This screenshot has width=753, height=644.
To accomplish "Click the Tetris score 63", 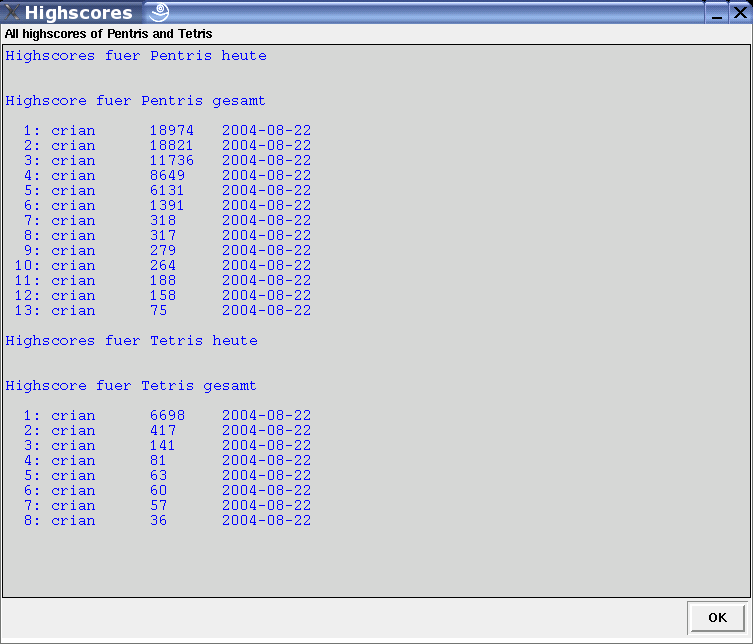I will [x=158, y=475].
